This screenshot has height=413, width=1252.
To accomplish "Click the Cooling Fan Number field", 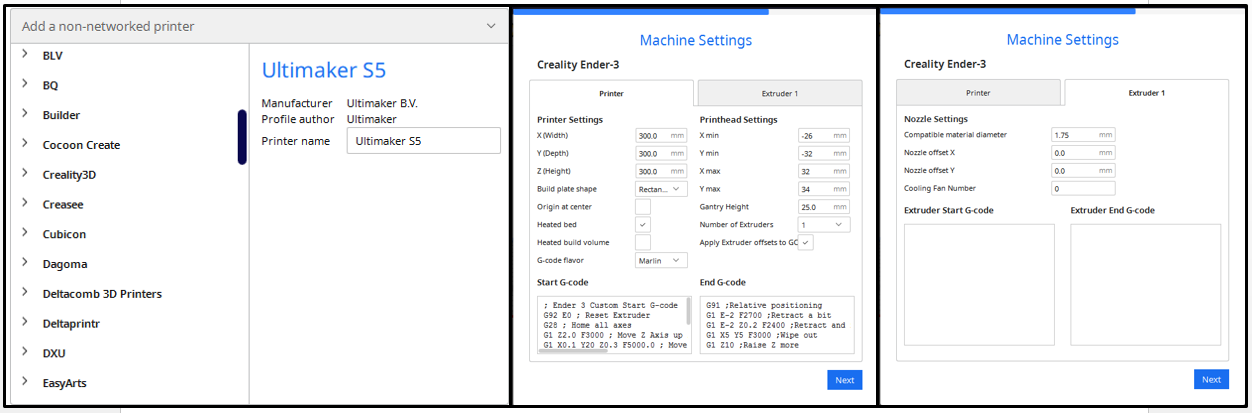I will pos(1083,189).
